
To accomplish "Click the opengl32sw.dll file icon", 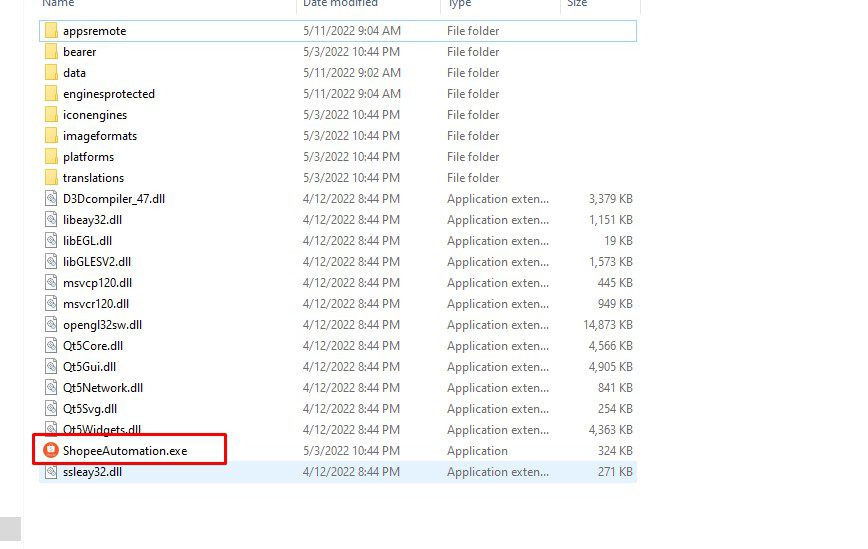I will (x=51, y=325).
